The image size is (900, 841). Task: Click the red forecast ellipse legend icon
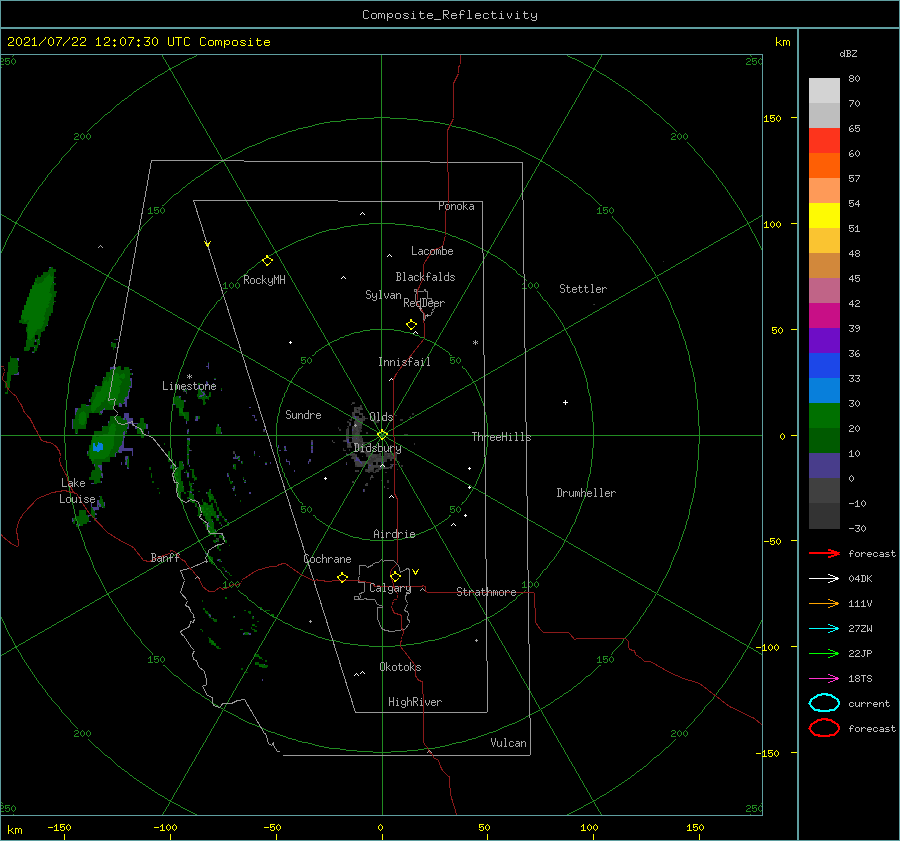[824, 728]
